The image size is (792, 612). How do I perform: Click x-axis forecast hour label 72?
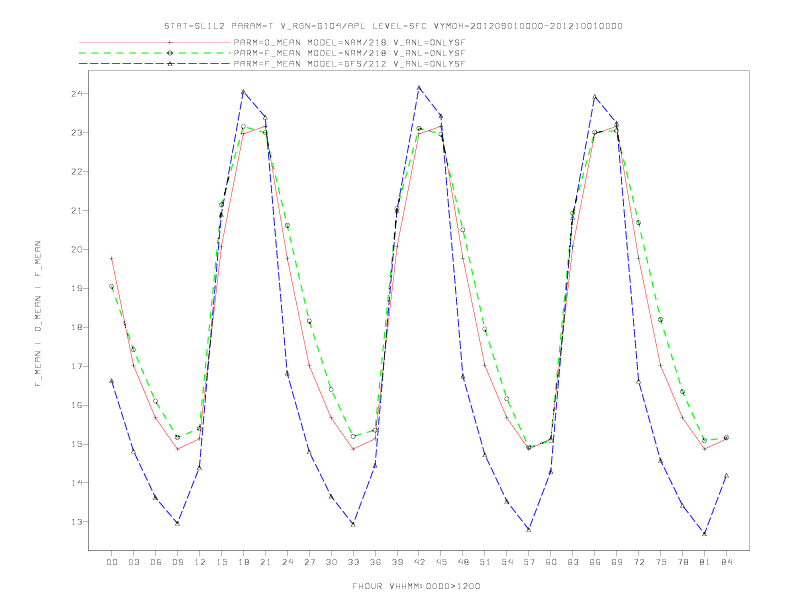[x=638, y=562]
